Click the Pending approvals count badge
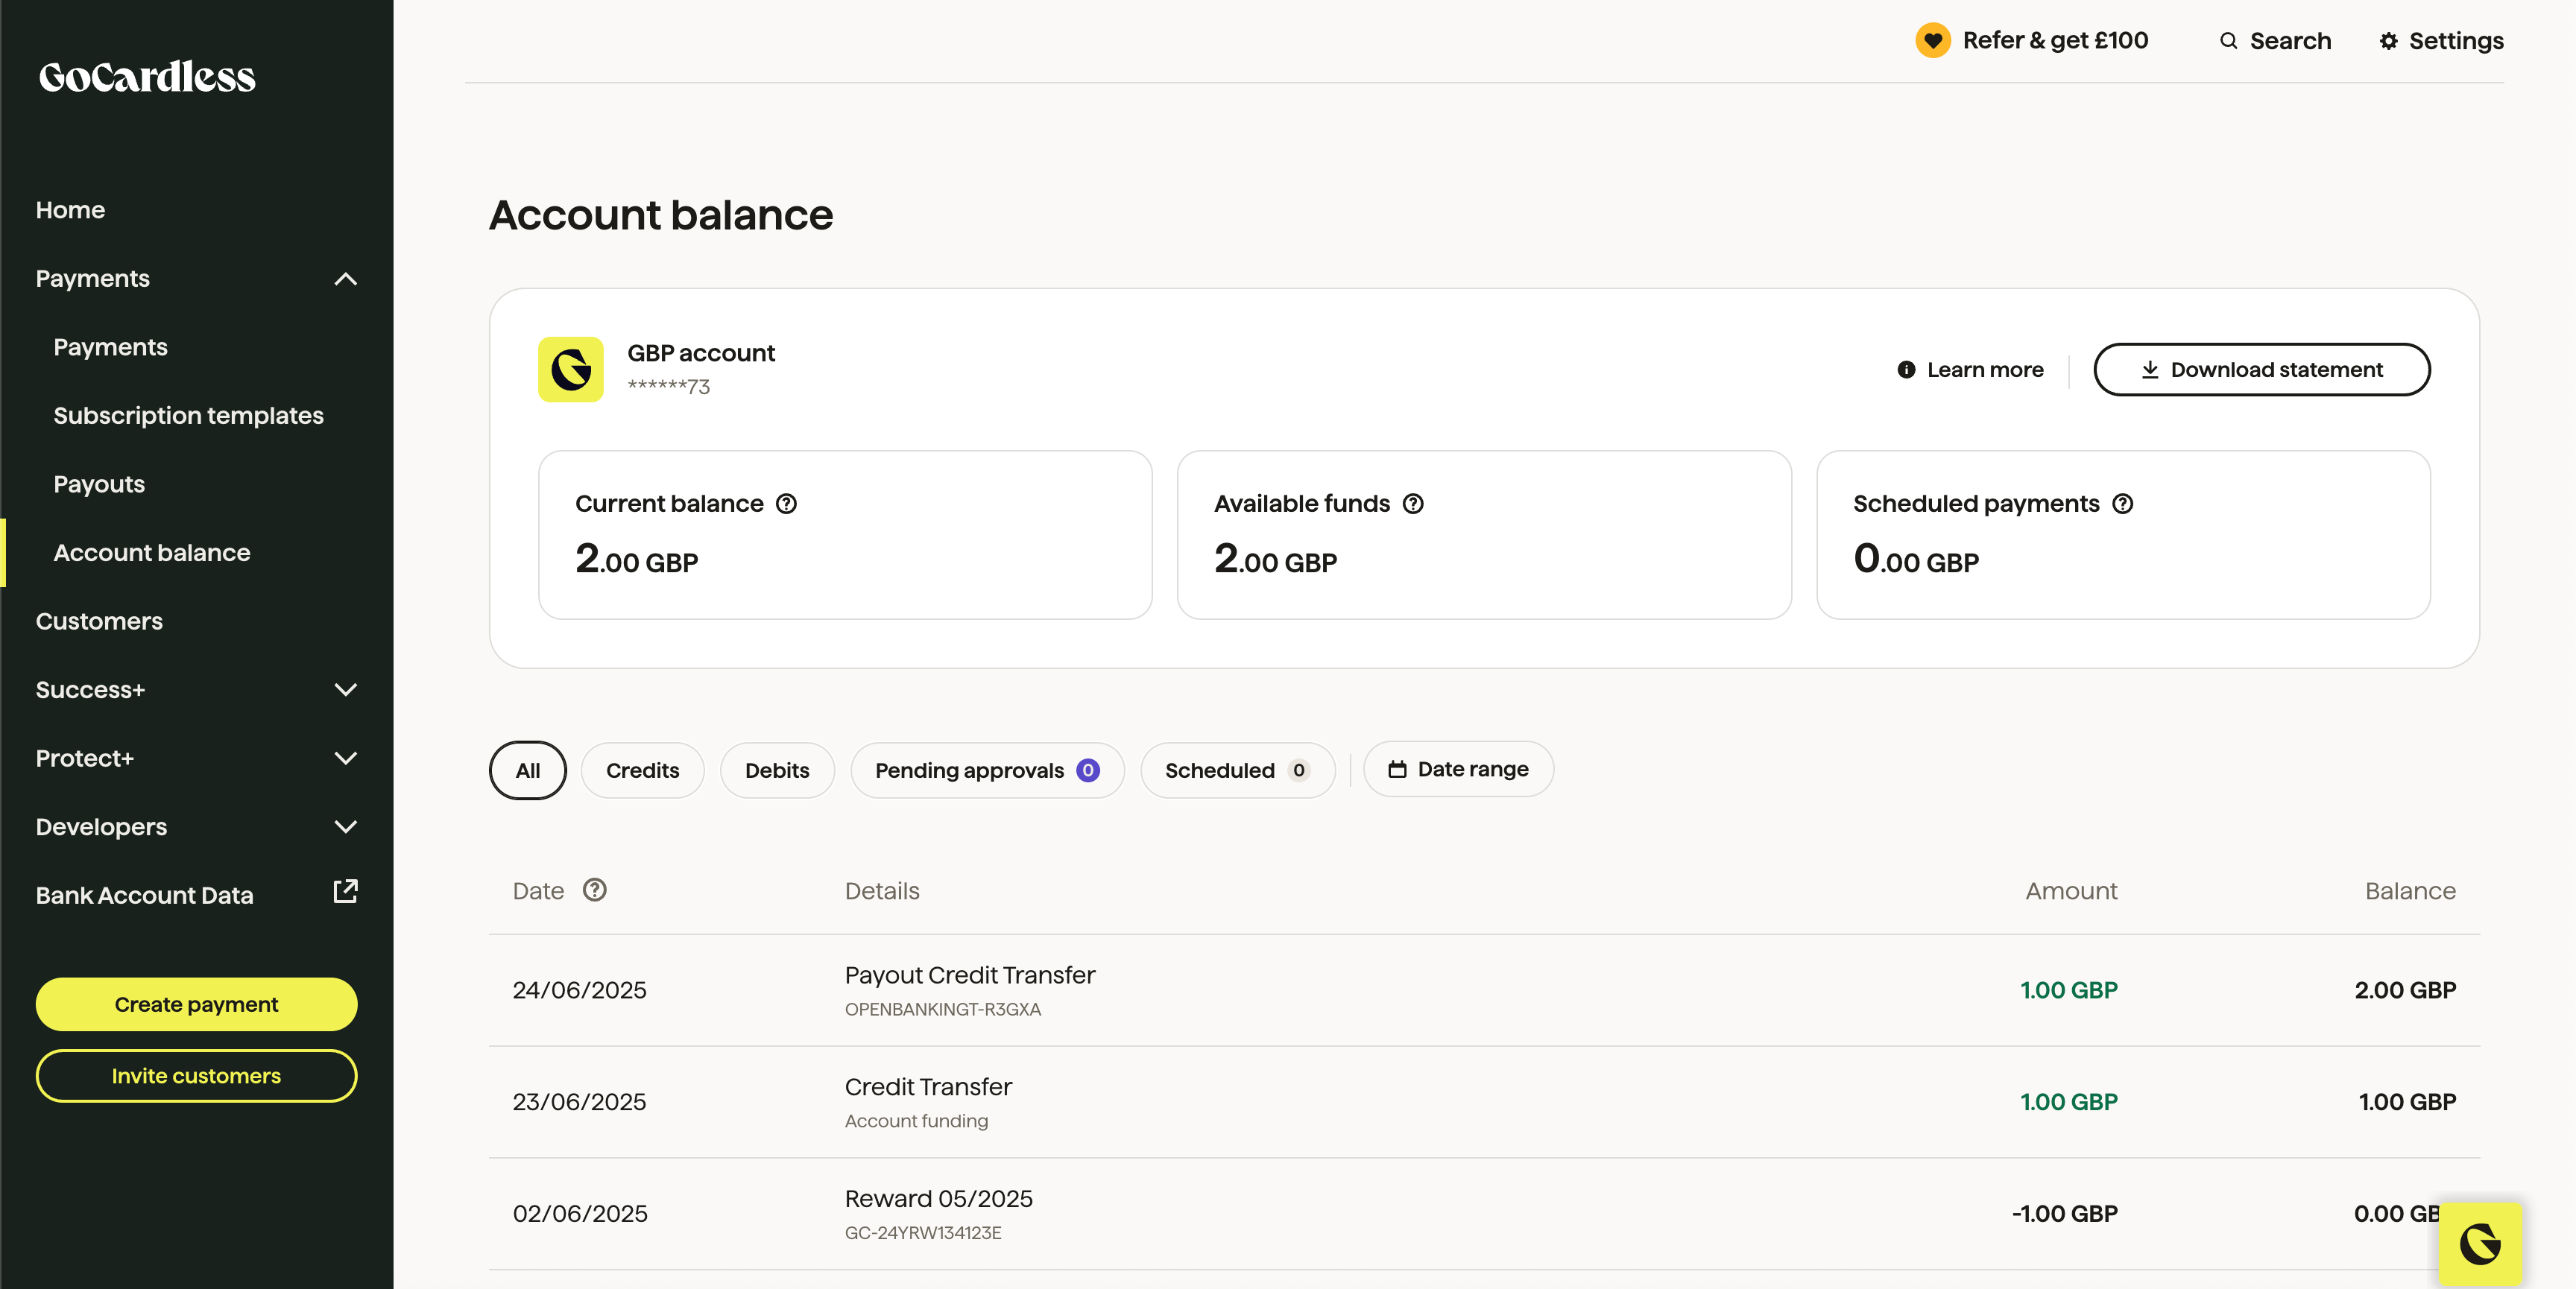This screenshot has height=1289, width=2576. [x=1087, y=770]
